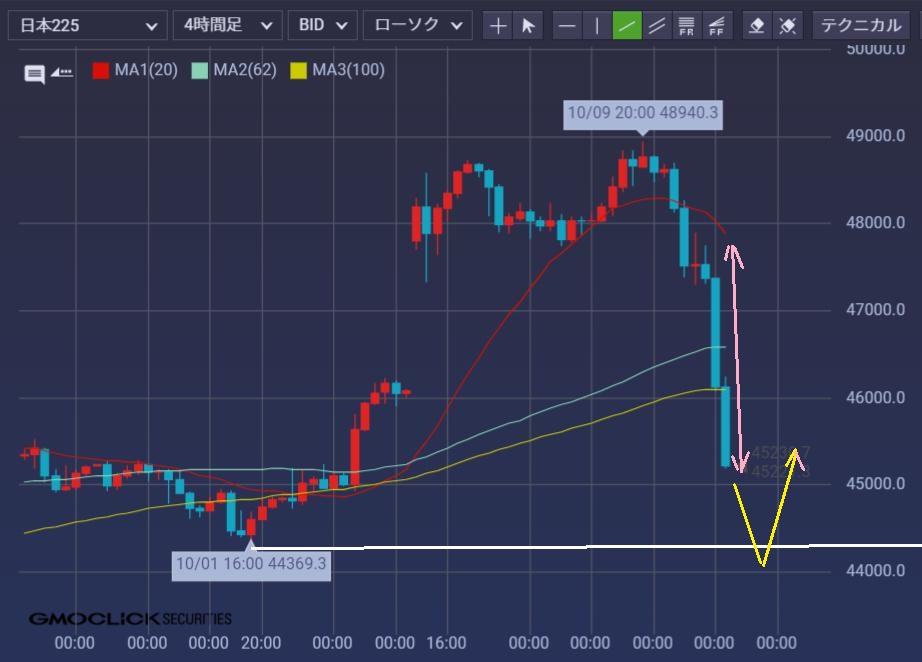This screenshot has width=922, height=662.
Task: Open the 日本225 symbol dropdown
Action: click(87, 25)
